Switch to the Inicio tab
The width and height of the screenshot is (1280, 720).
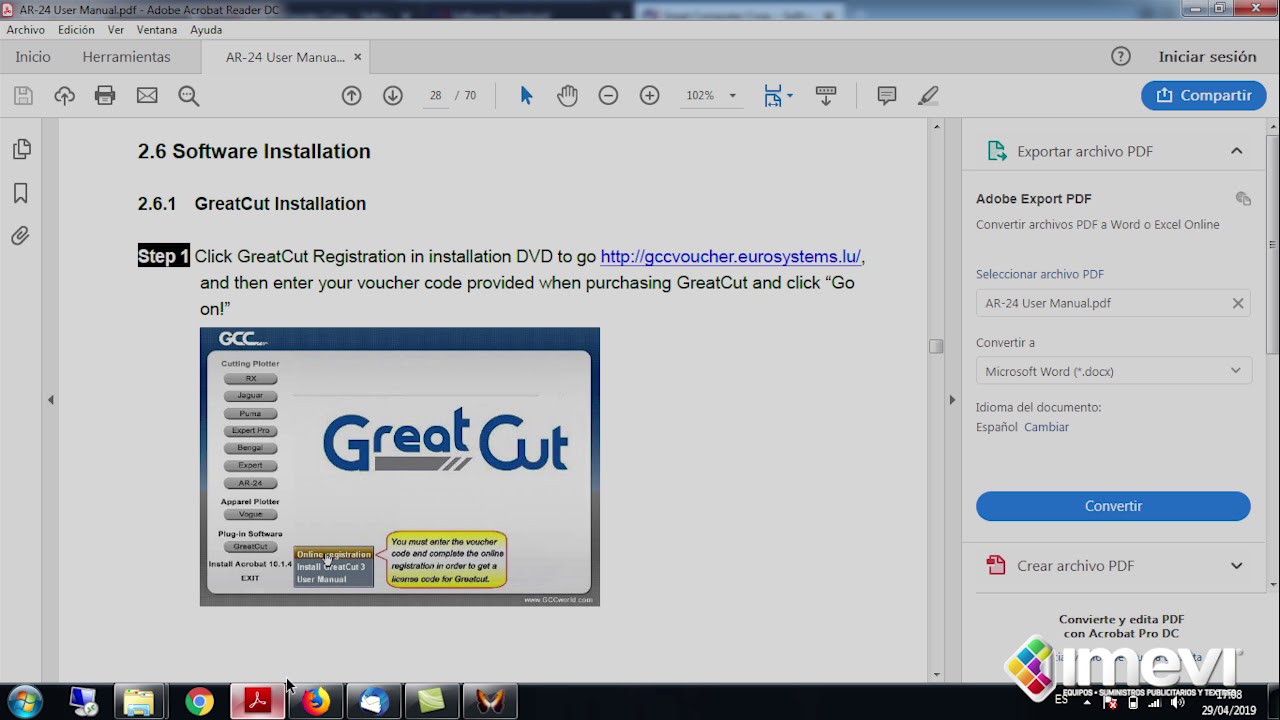pyautogui.click(x=33, y=57)
